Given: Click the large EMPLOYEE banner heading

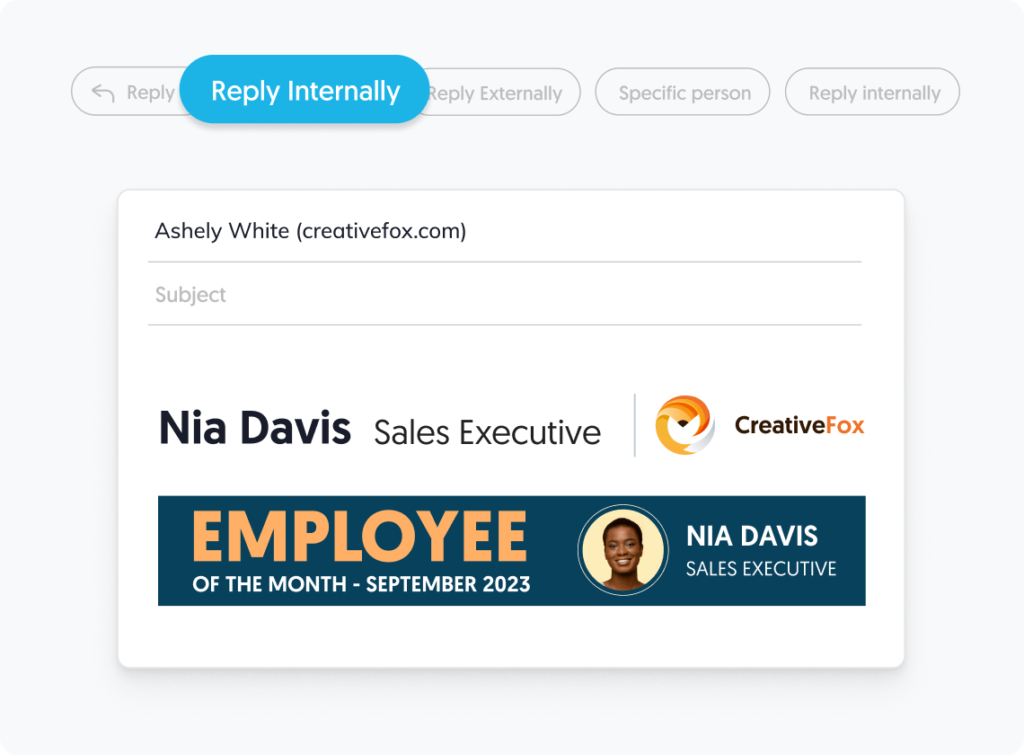Looking at the screenshot, I should coord(359,537).
